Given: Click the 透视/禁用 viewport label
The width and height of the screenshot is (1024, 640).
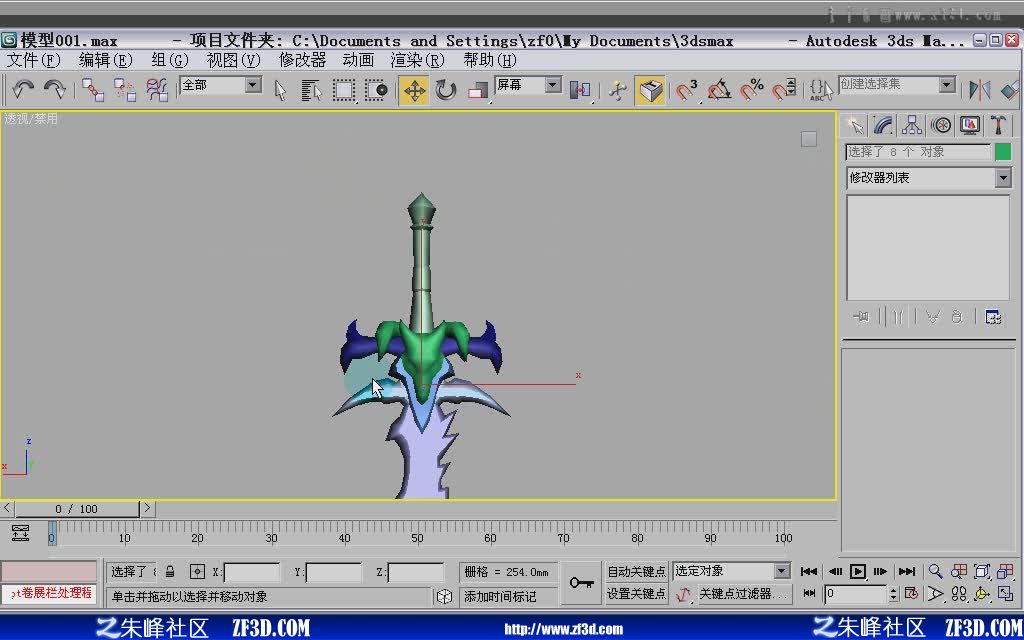Looking at the screenshot, I should [x=31, y=119].
